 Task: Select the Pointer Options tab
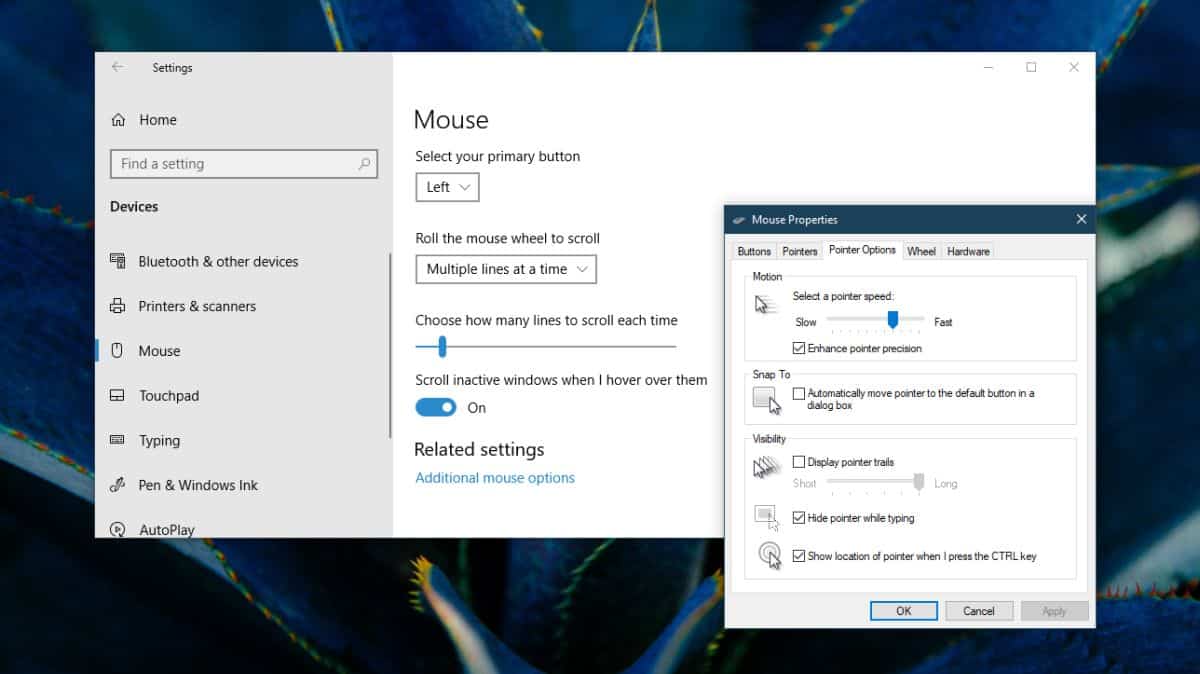tap(862, 250)
